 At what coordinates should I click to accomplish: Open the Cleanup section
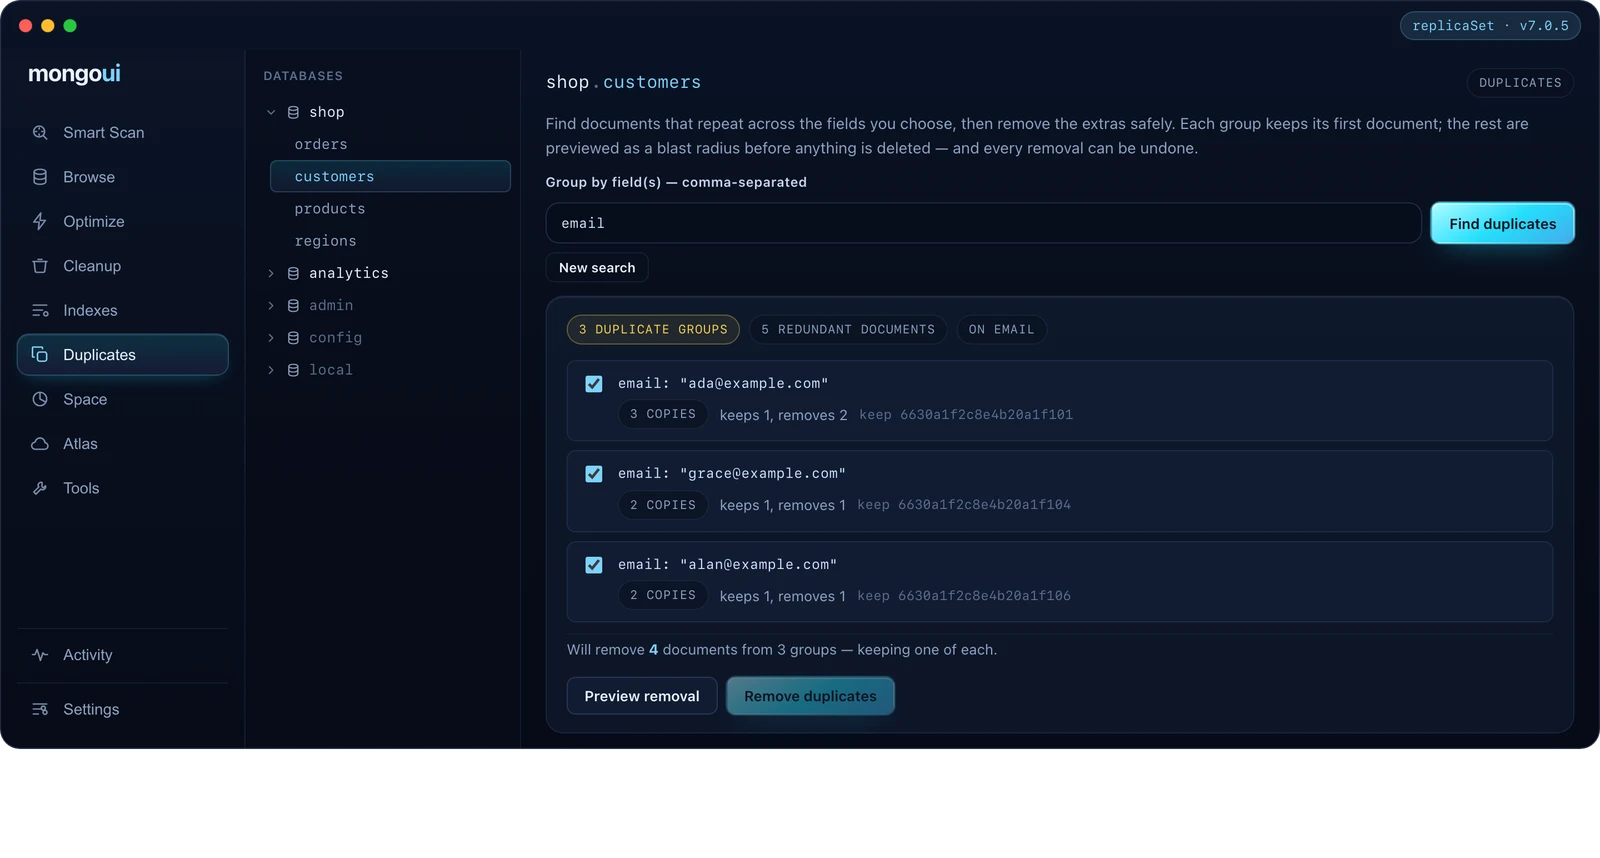(x=122, y=266)
